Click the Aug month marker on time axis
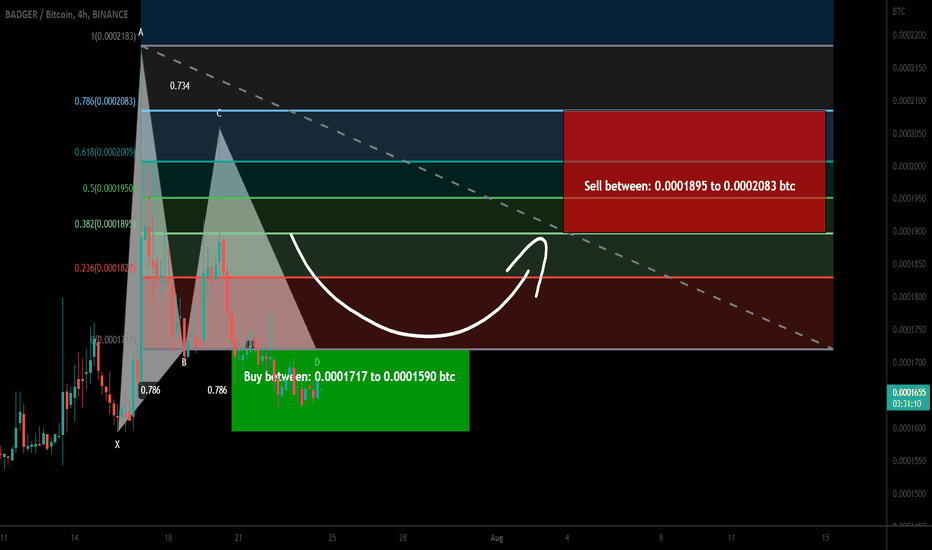The image size is (932, 550). click(x=497, y=538)
